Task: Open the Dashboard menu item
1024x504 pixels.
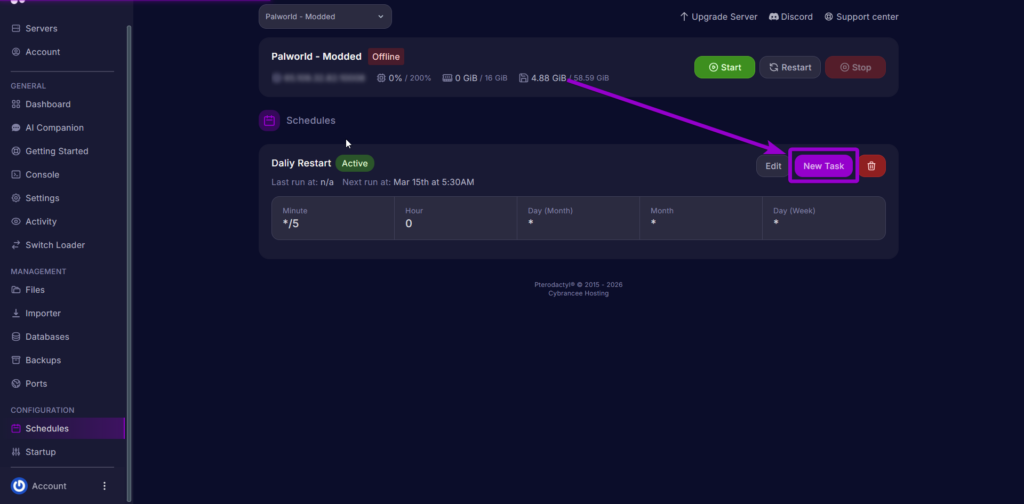Action: point(48,105)
